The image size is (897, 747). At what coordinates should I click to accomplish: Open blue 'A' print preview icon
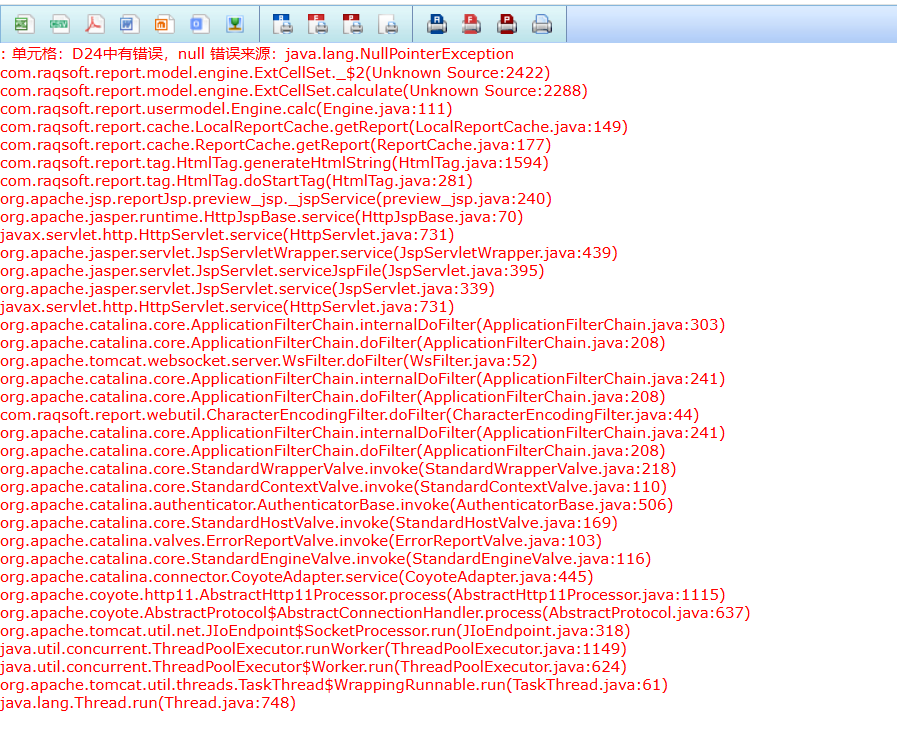coord(283,24)
